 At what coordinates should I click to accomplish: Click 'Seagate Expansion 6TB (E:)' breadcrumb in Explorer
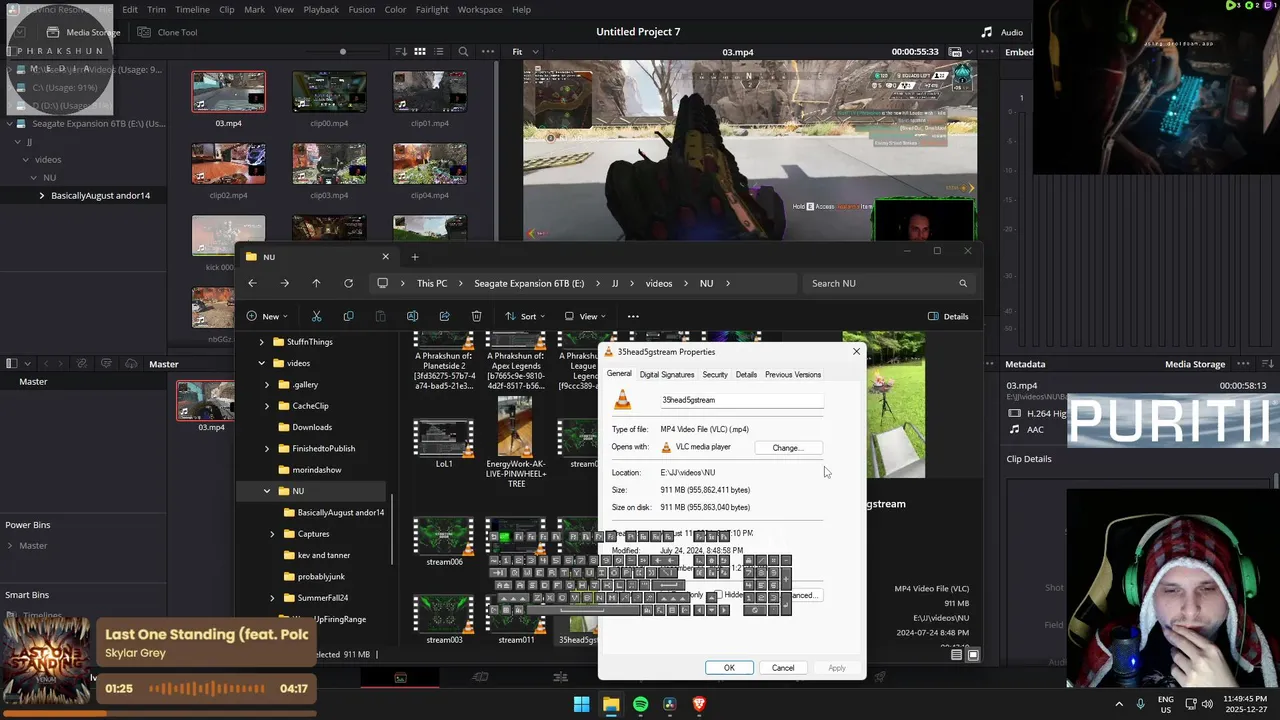[529, 283]
